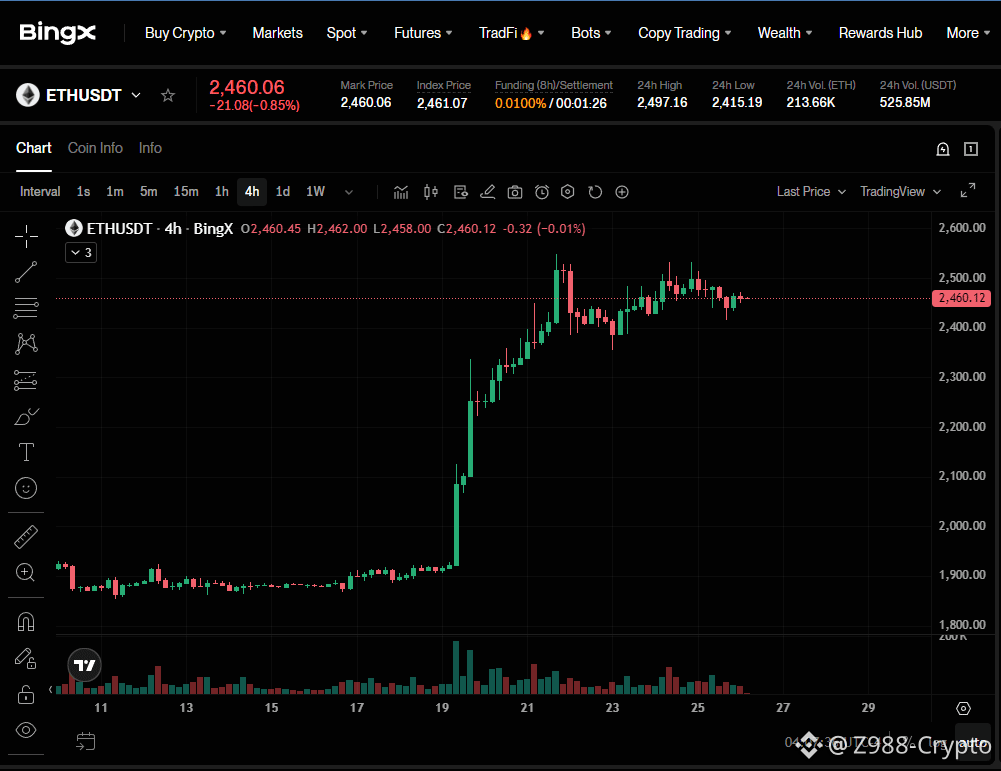This screenshot has width=1001, height=771.
Task: Go to the Markets page
Action: point(277,33)
